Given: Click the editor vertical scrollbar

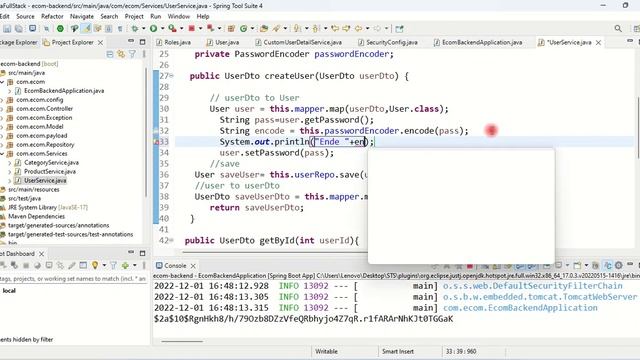Looking at the screenshot, I should coord(637,128).
